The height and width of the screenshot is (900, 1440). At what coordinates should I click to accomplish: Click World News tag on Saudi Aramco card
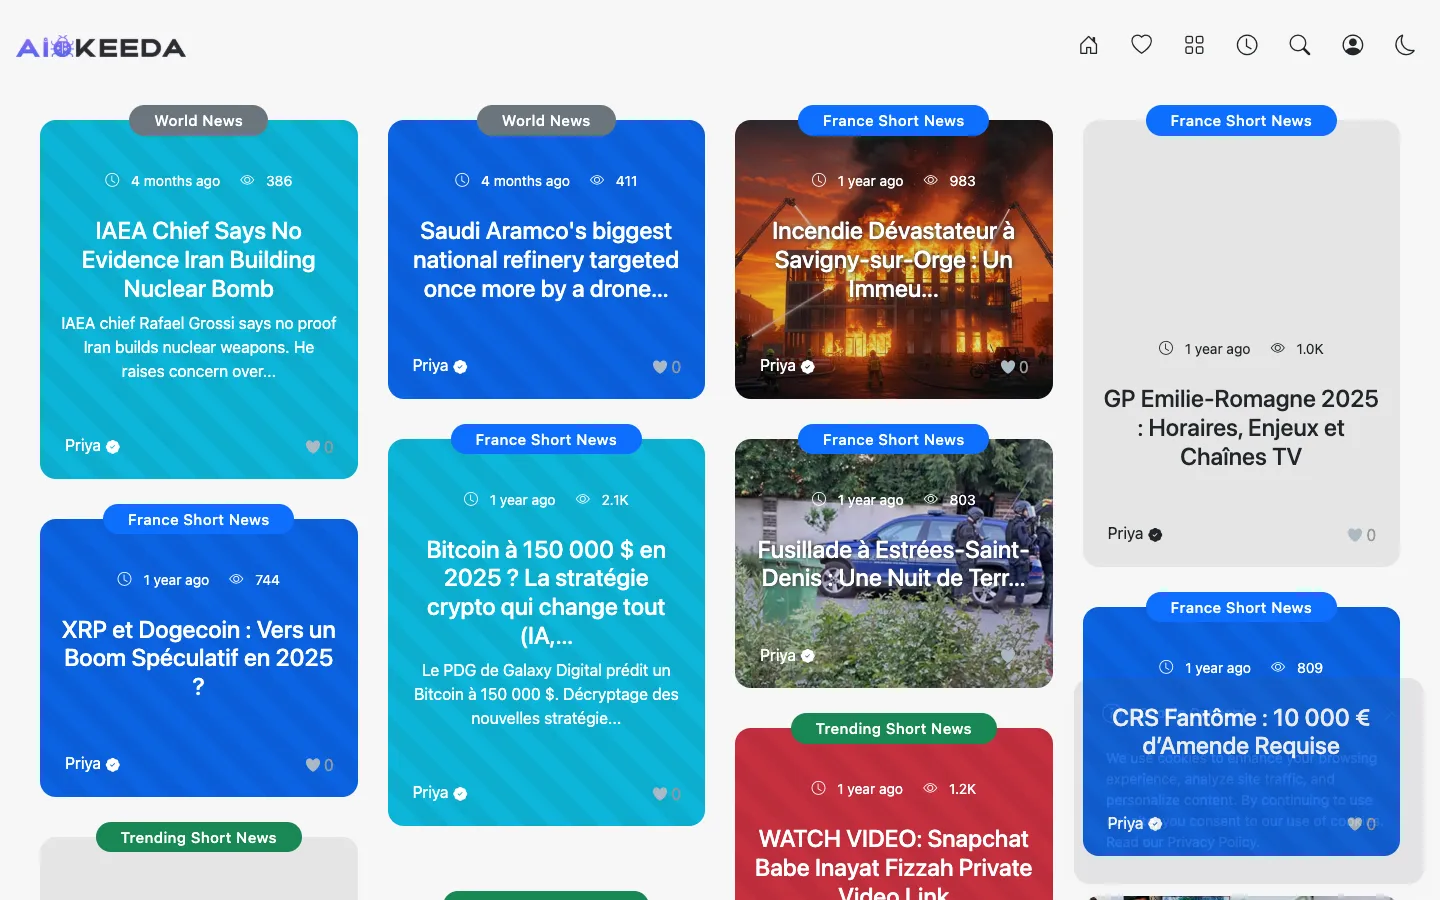(x=546, y=121)
